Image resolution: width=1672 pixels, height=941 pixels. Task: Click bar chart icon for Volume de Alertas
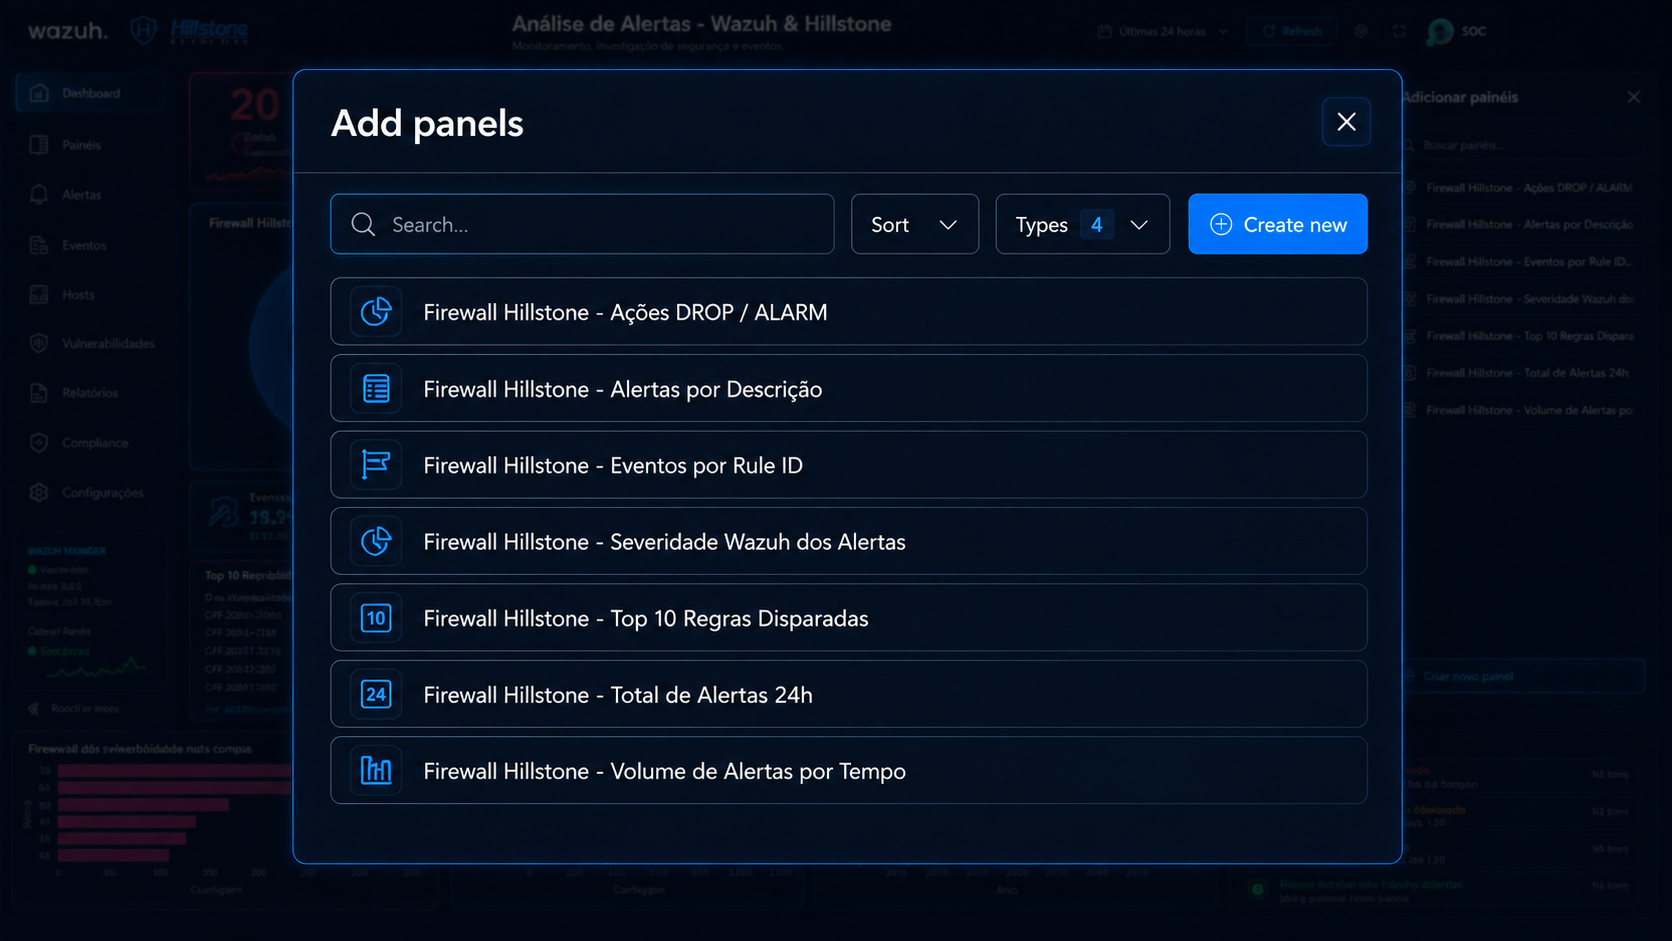376,771
